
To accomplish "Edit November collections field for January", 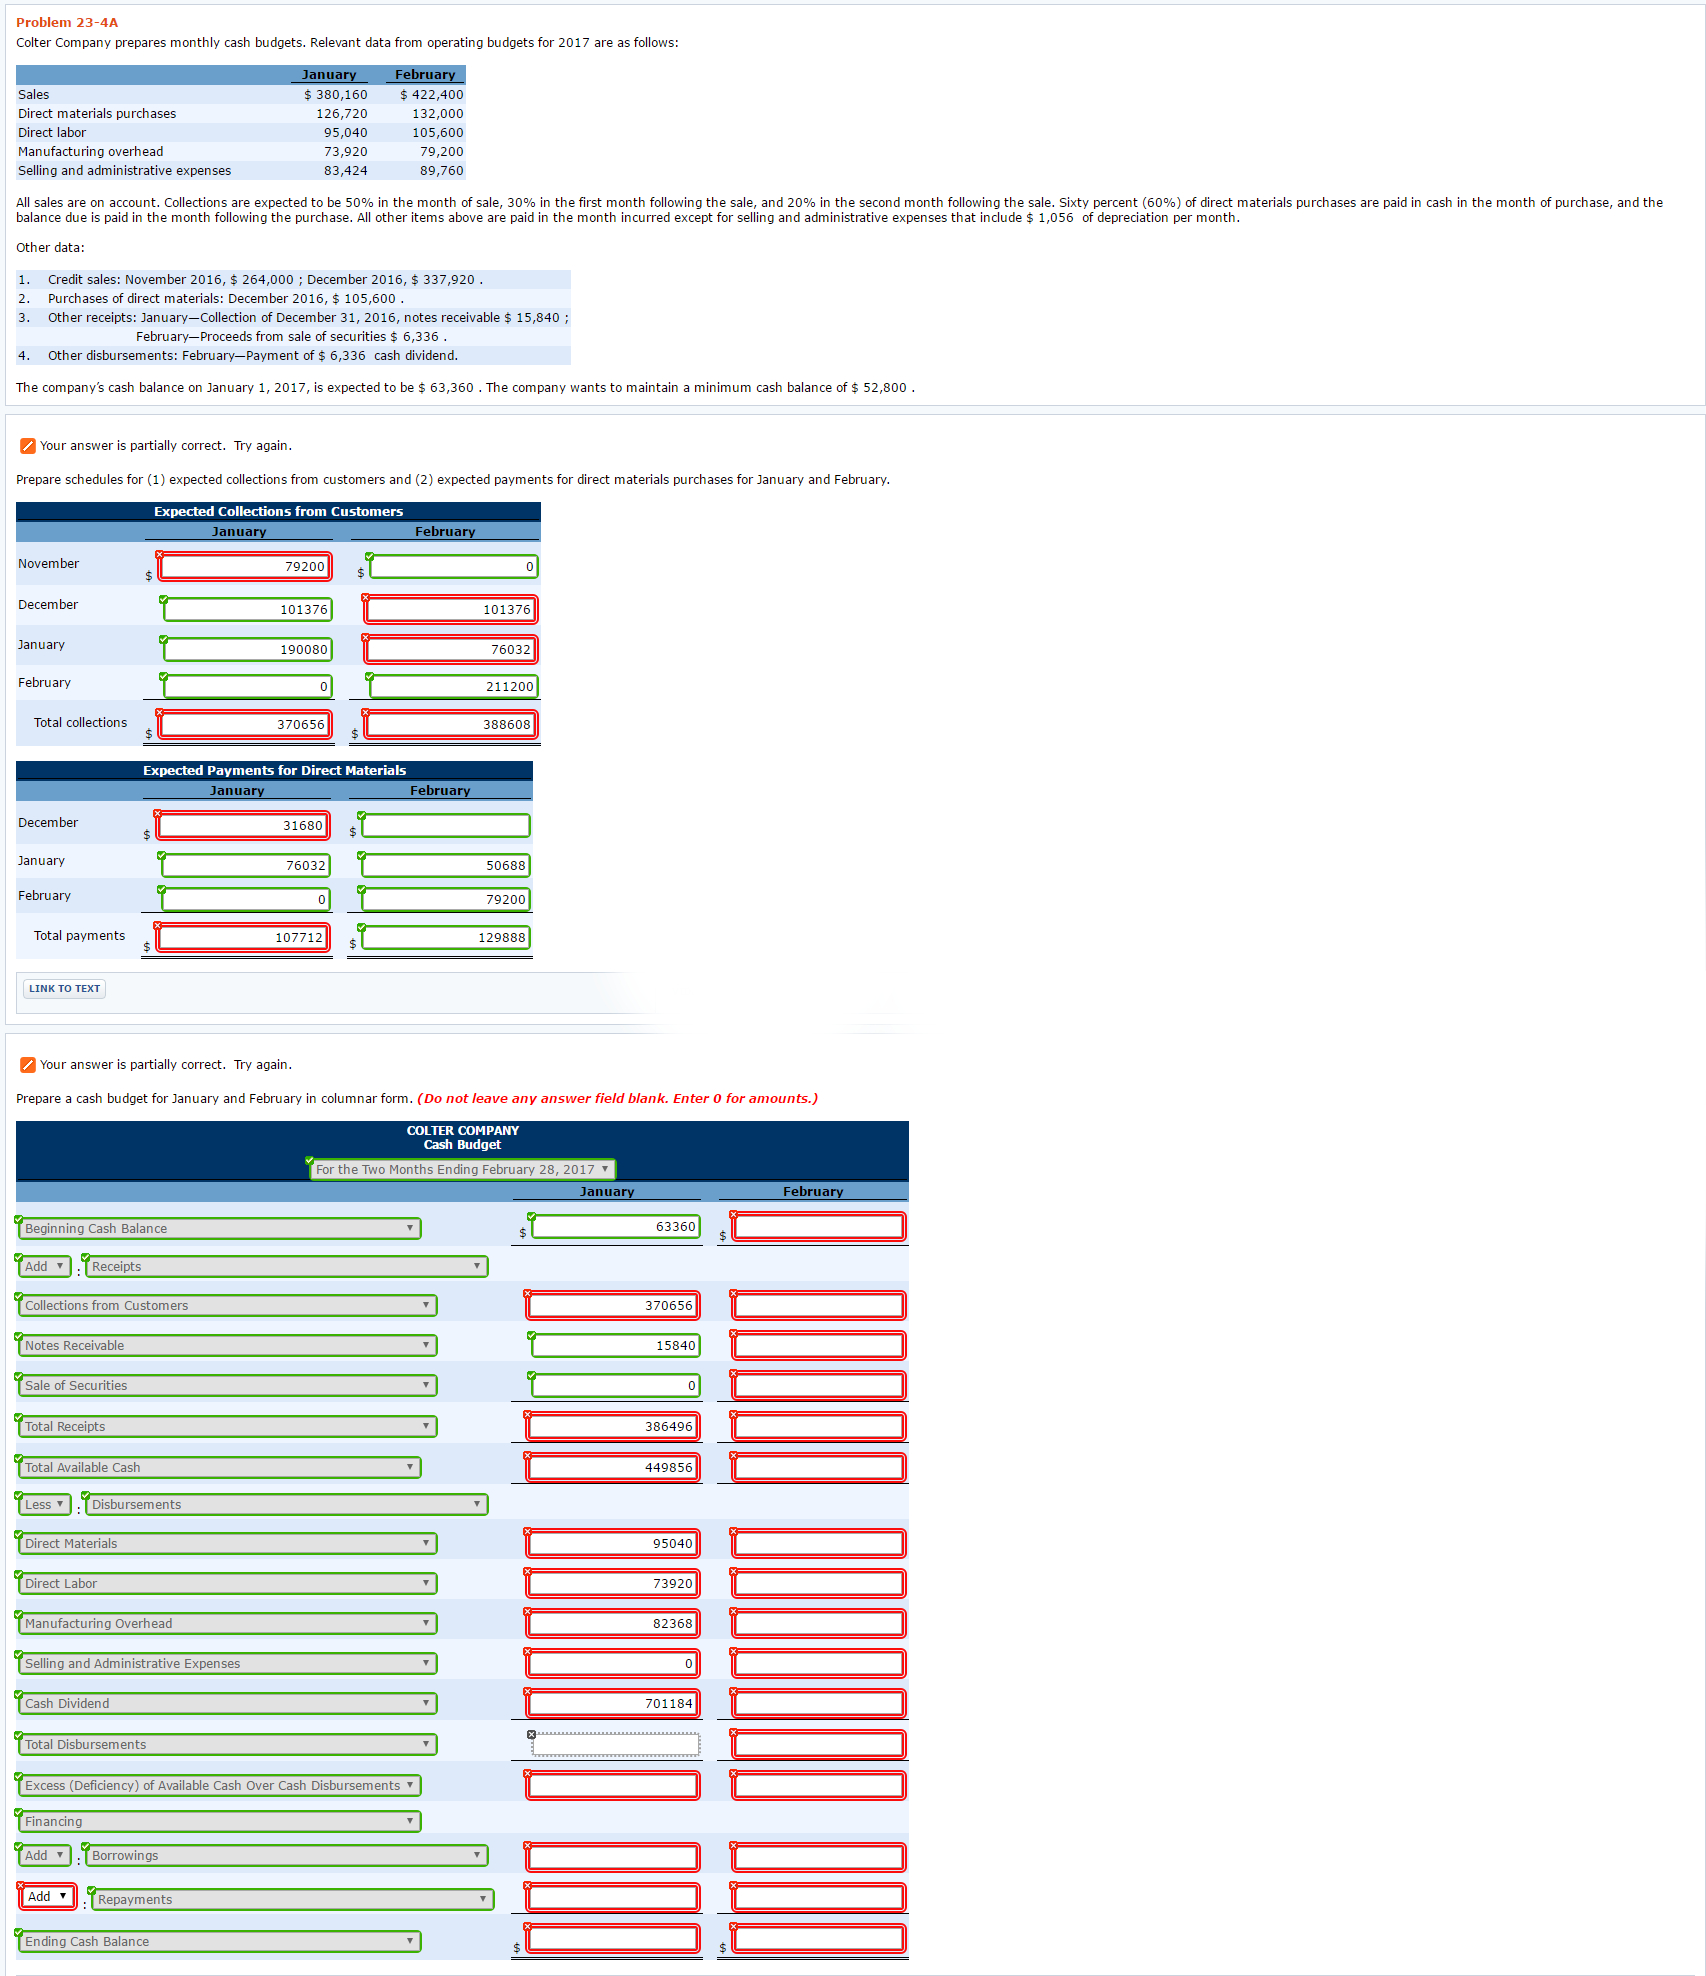I will [244, 566].
